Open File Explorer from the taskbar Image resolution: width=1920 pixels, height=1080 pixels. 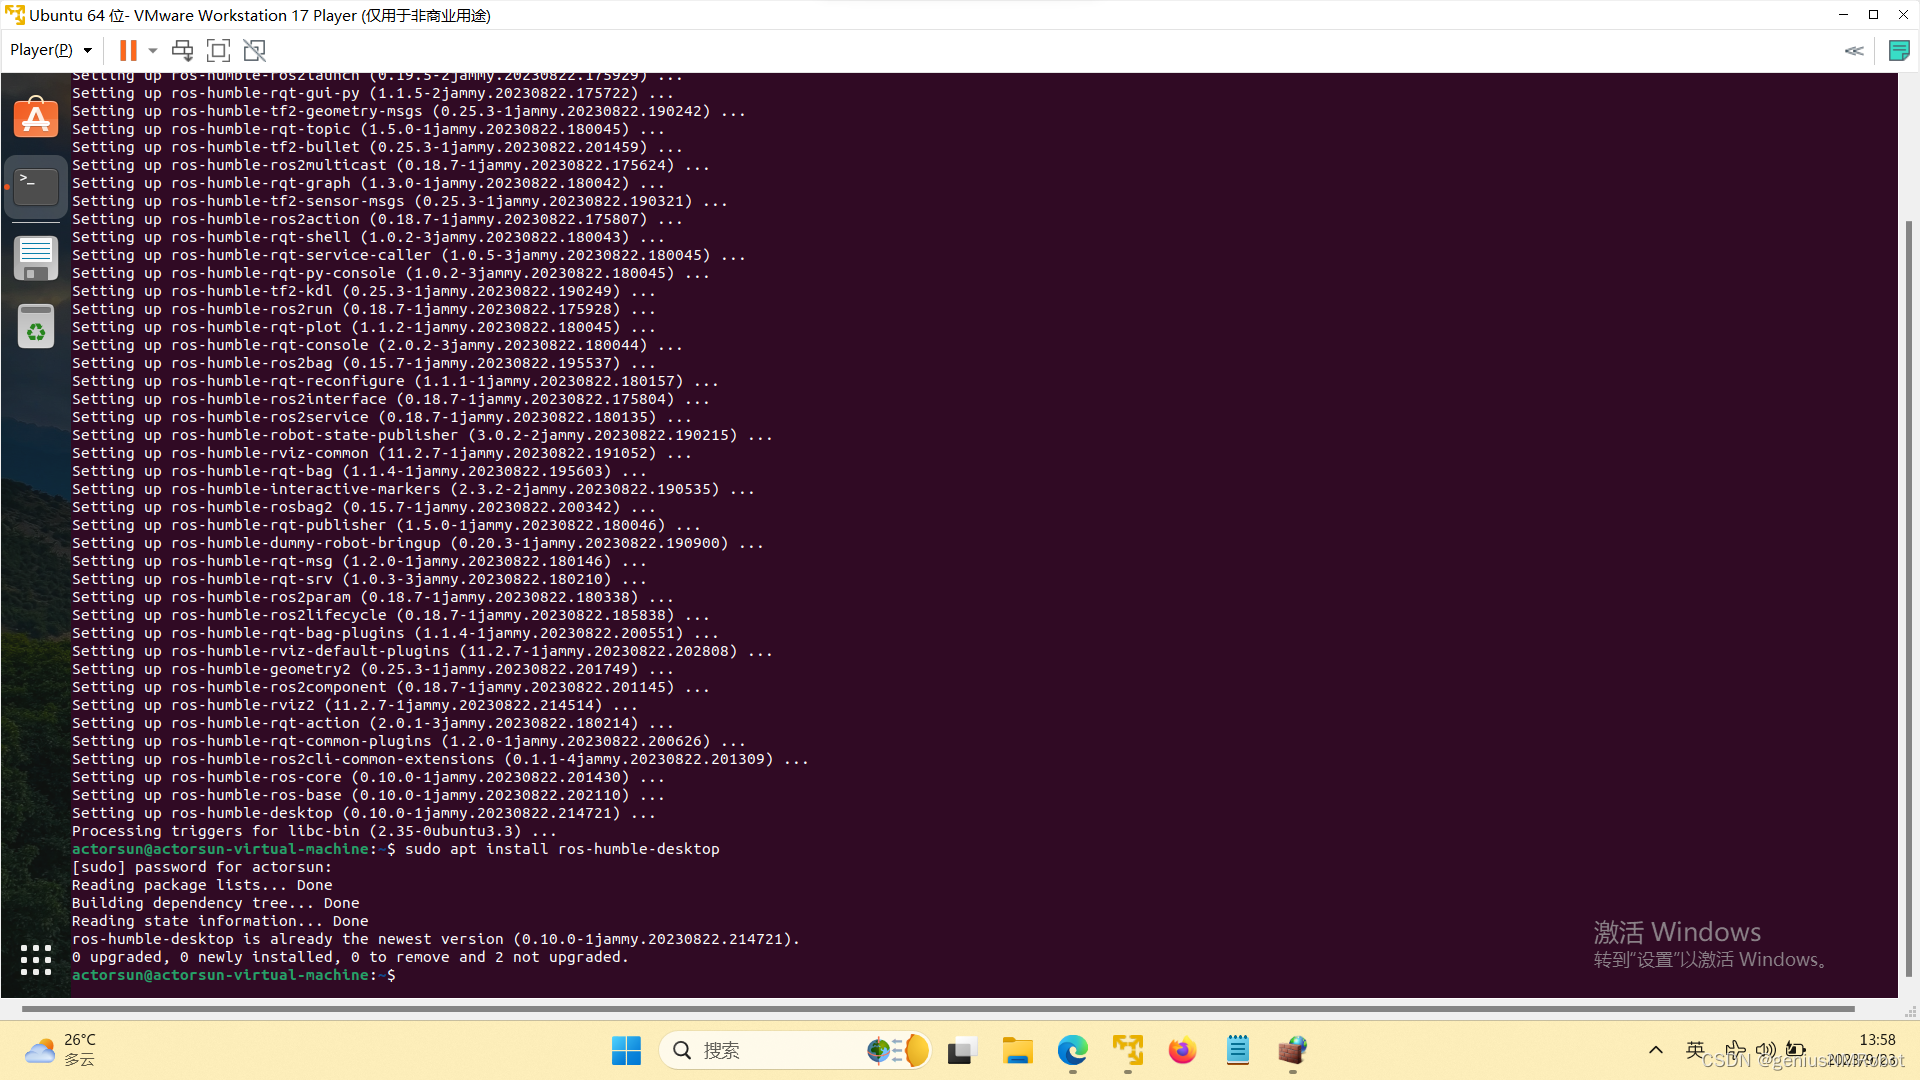[1018, 1051]
